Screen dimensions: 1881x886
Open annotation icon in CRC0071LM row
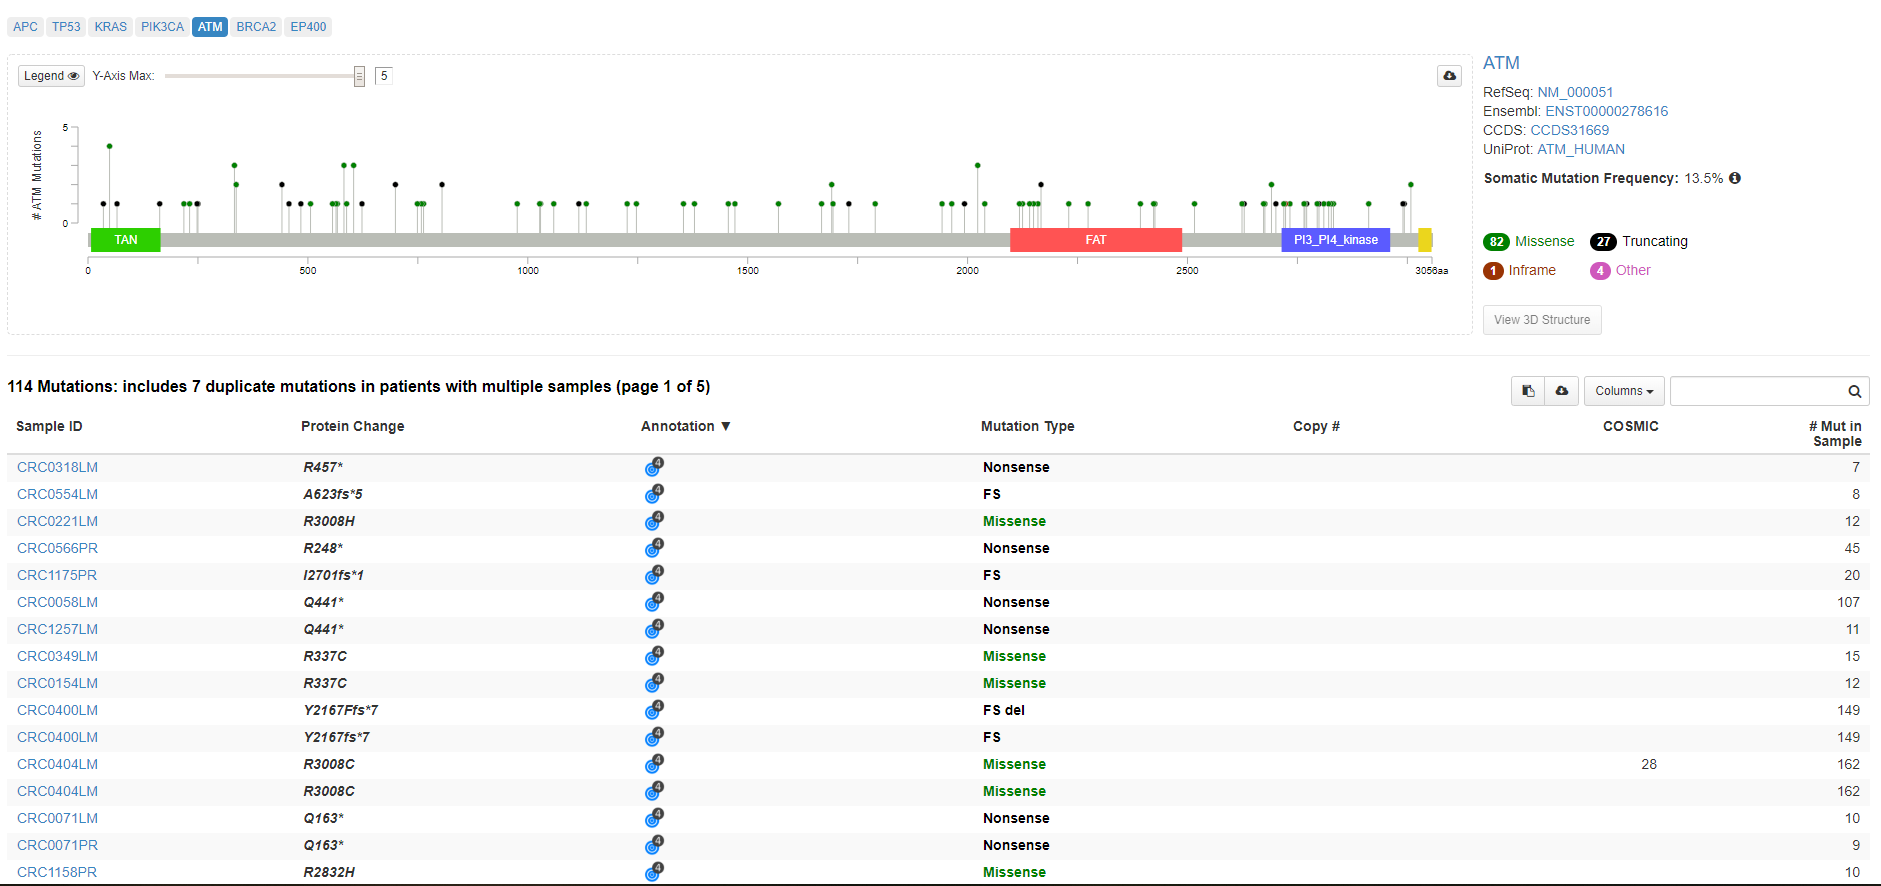coord(654,818)
